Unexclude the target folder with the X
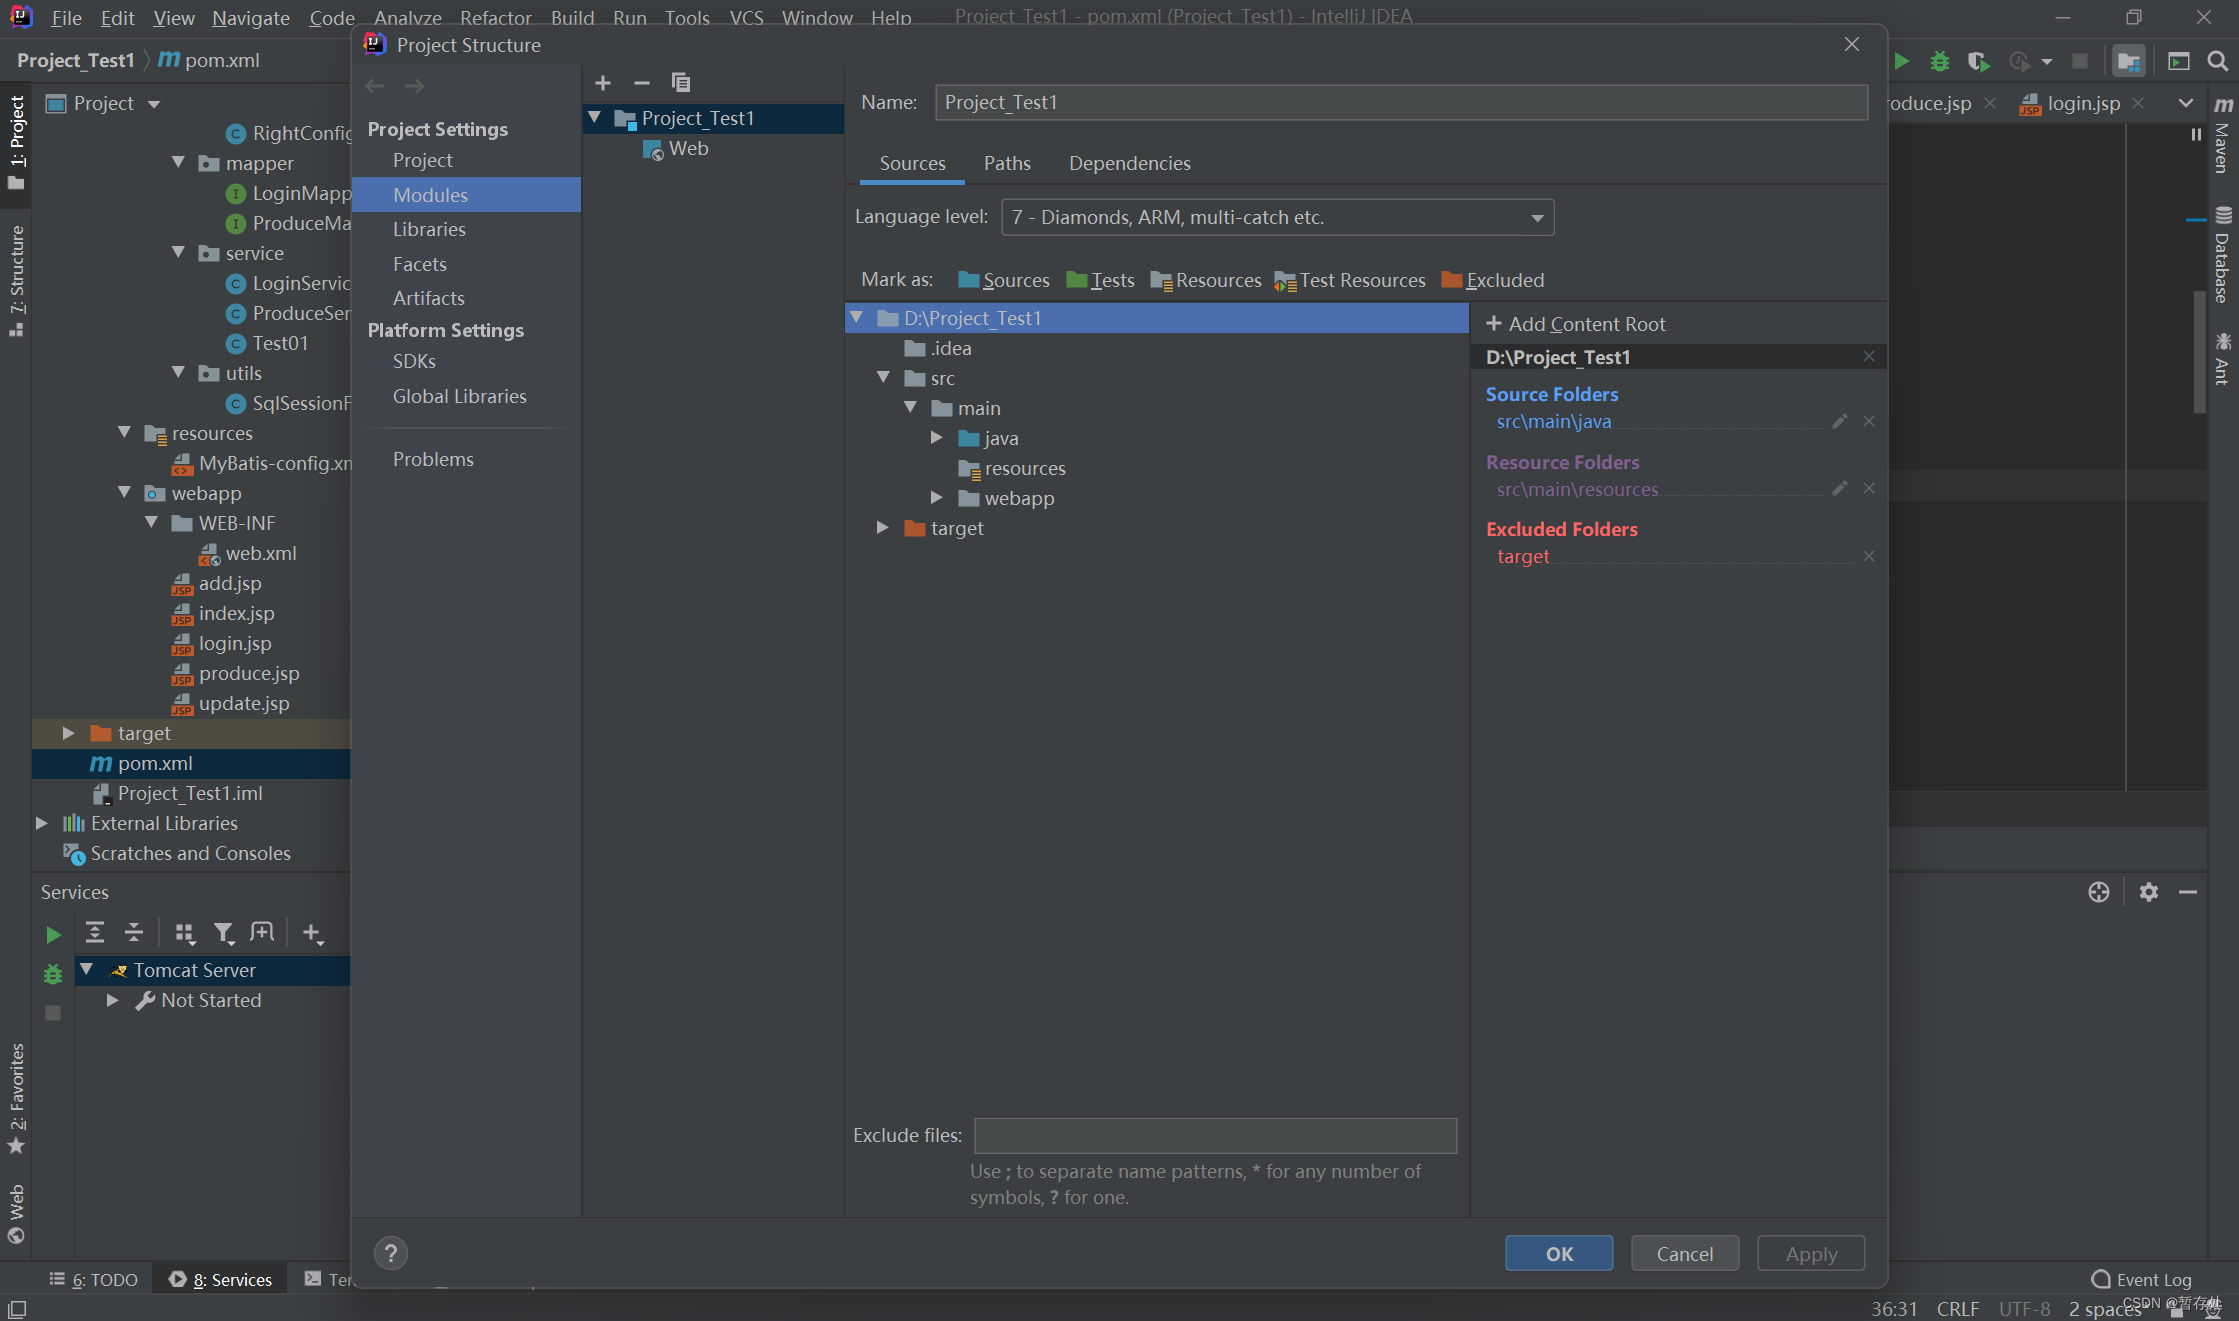This screenshot has width=2239, height=1321. click(x=1869, y=556)
